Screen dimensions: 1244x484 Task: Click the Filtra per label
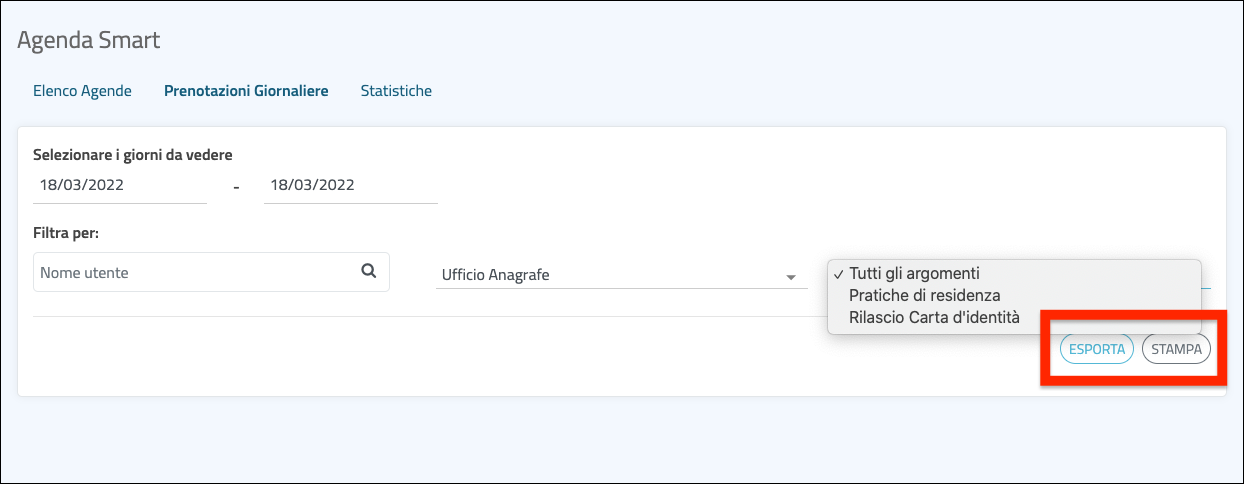click(x=72, y=233)
